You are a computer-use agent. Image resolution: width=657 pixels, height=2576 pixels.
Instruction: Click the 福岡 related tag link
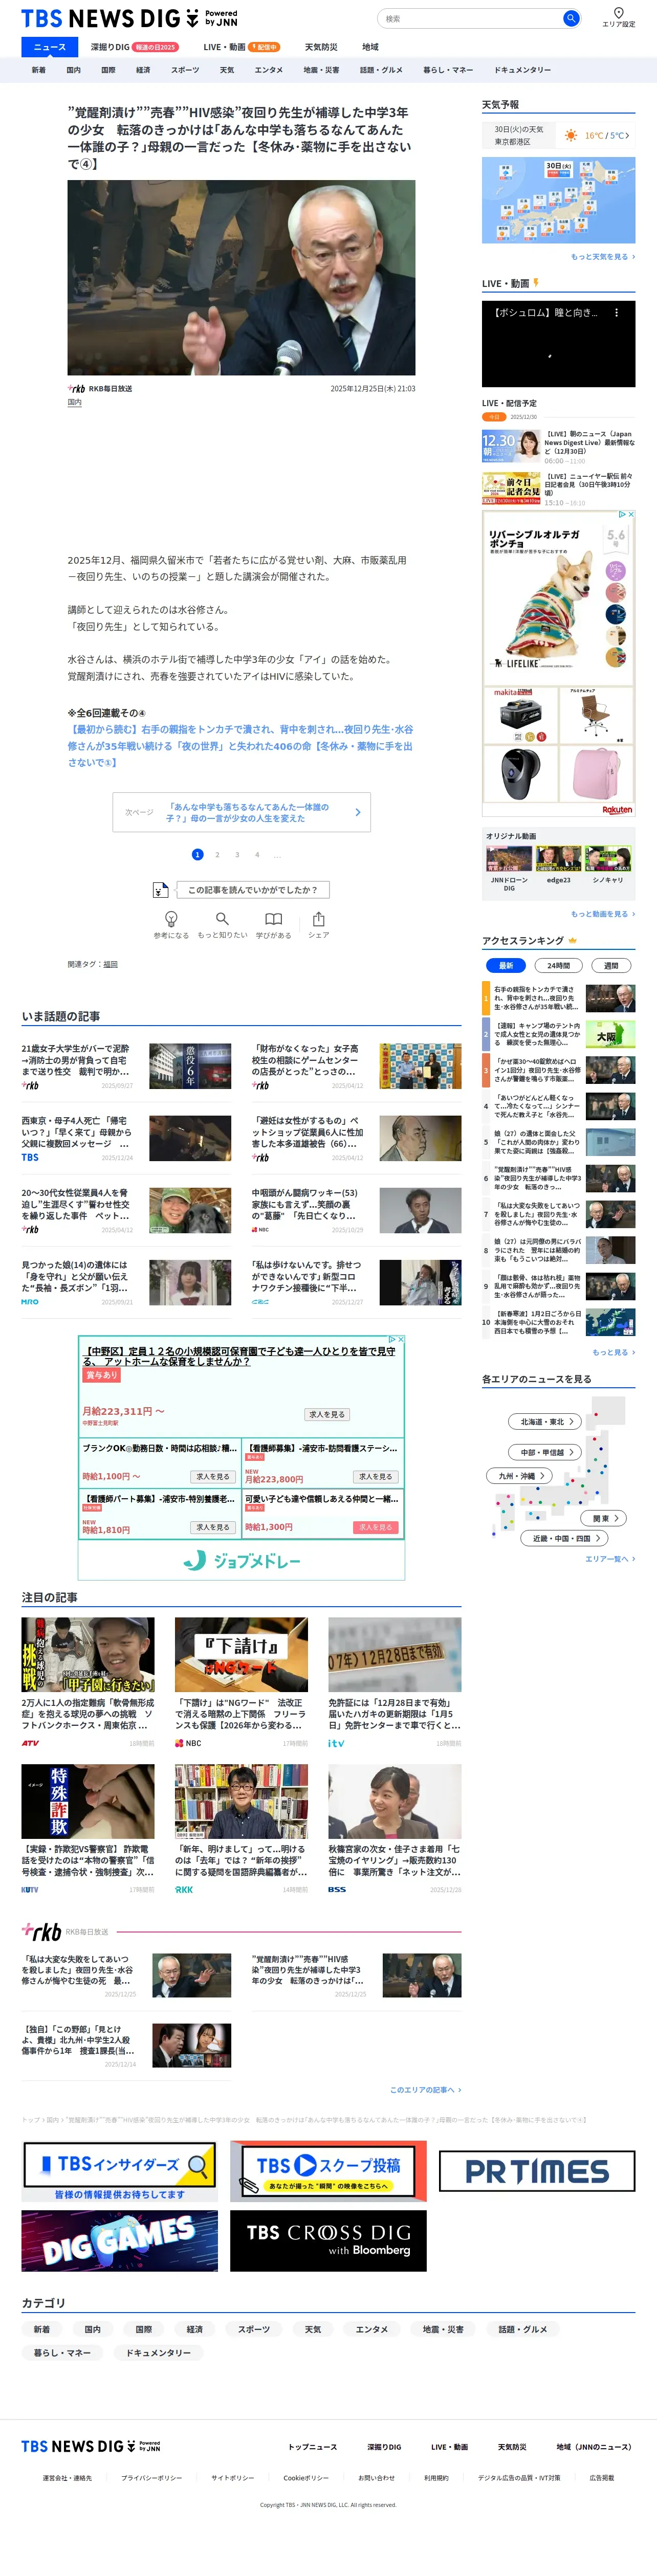click(x=110, y=964)
